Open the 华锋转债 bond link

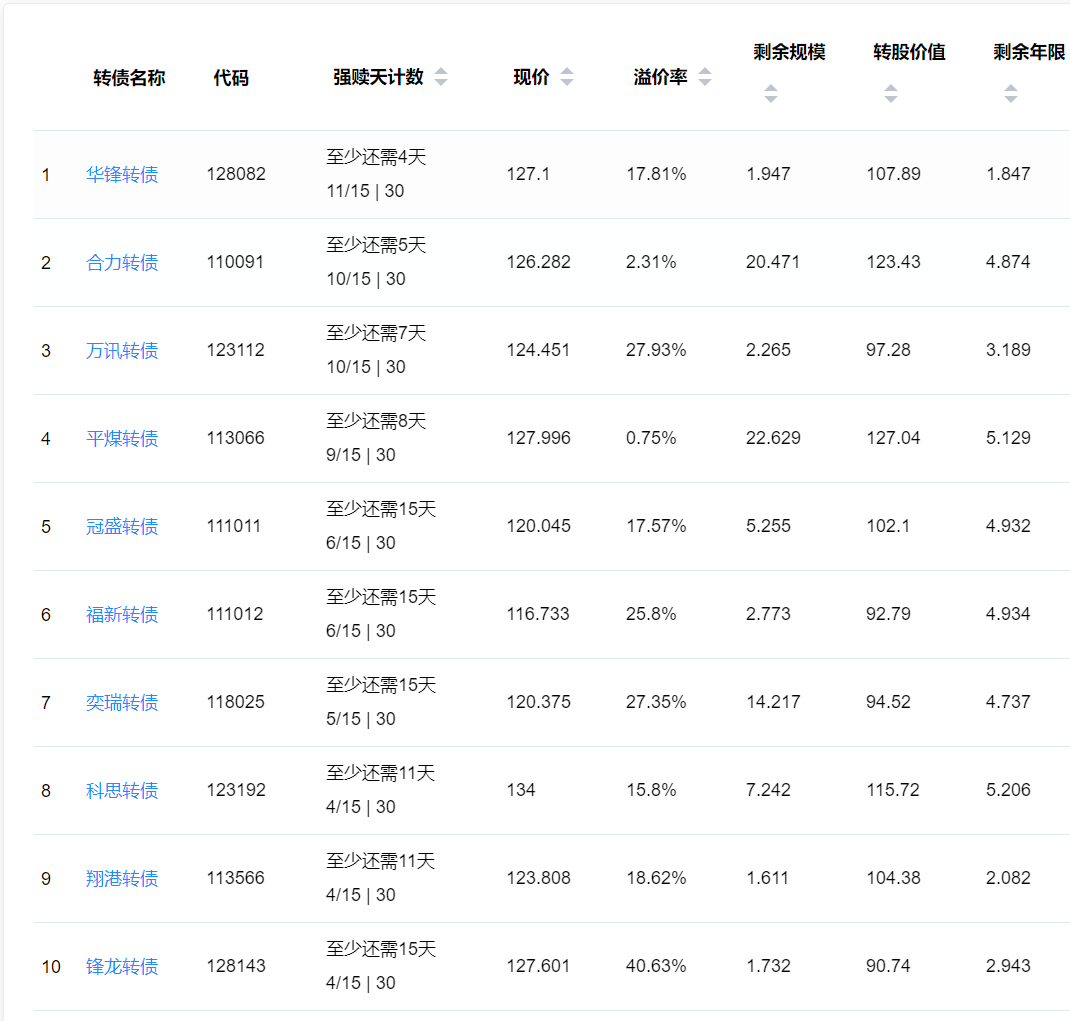(x=122, y=175)
